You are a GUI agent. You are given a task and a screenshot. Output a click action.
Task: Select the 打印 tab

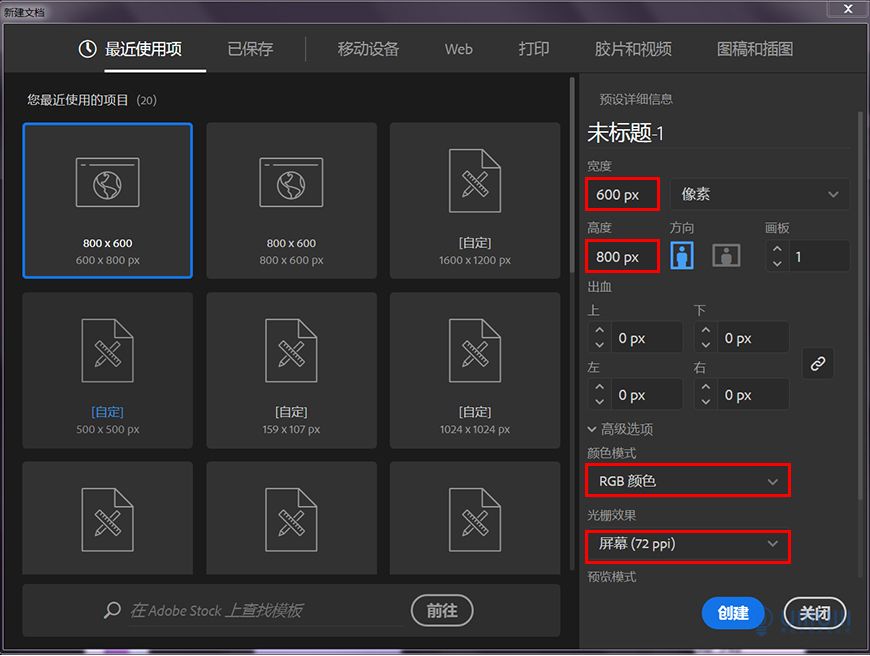pyautogui.click(x=534, y=49)
